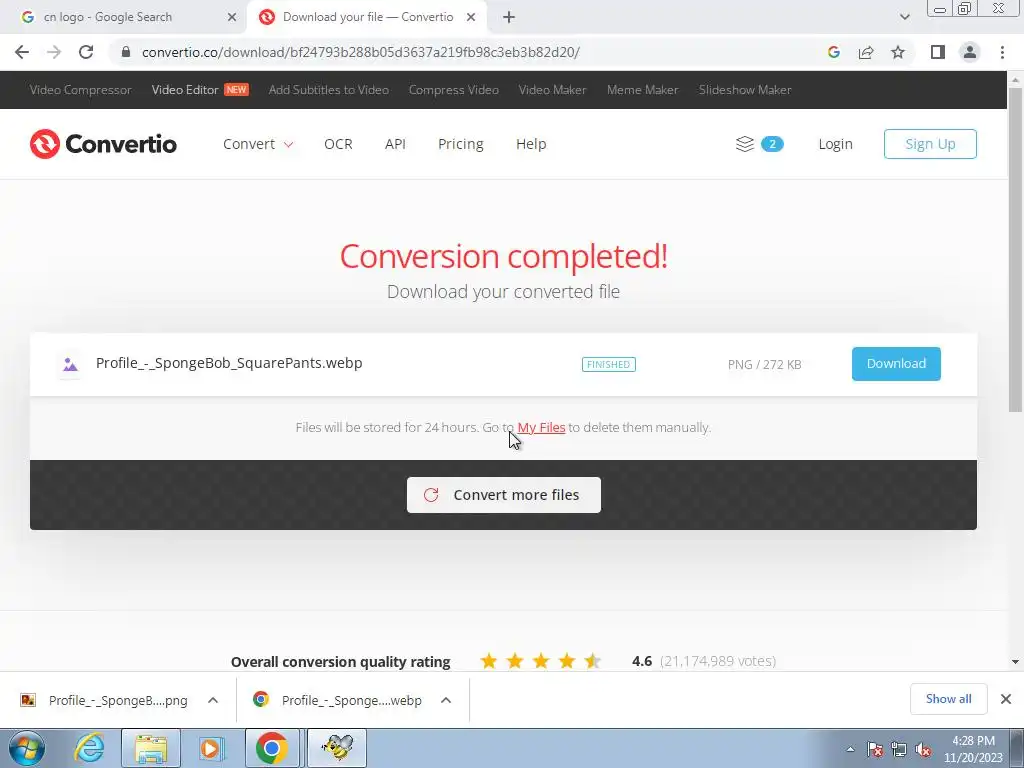Image resolution: width=1024 pixels, height=768 pixels.
Task: Open the OCR menu item
Action: point(338,144)
